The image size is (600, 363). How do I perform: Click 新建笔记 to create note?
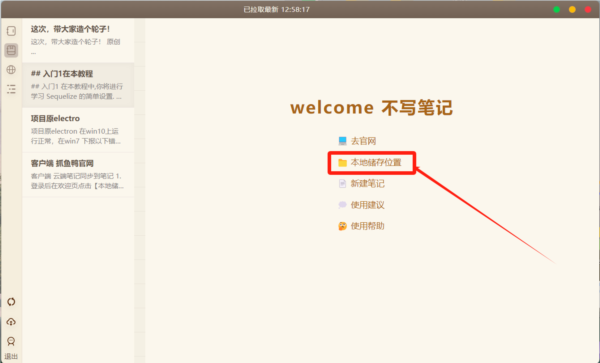[368, 184]
